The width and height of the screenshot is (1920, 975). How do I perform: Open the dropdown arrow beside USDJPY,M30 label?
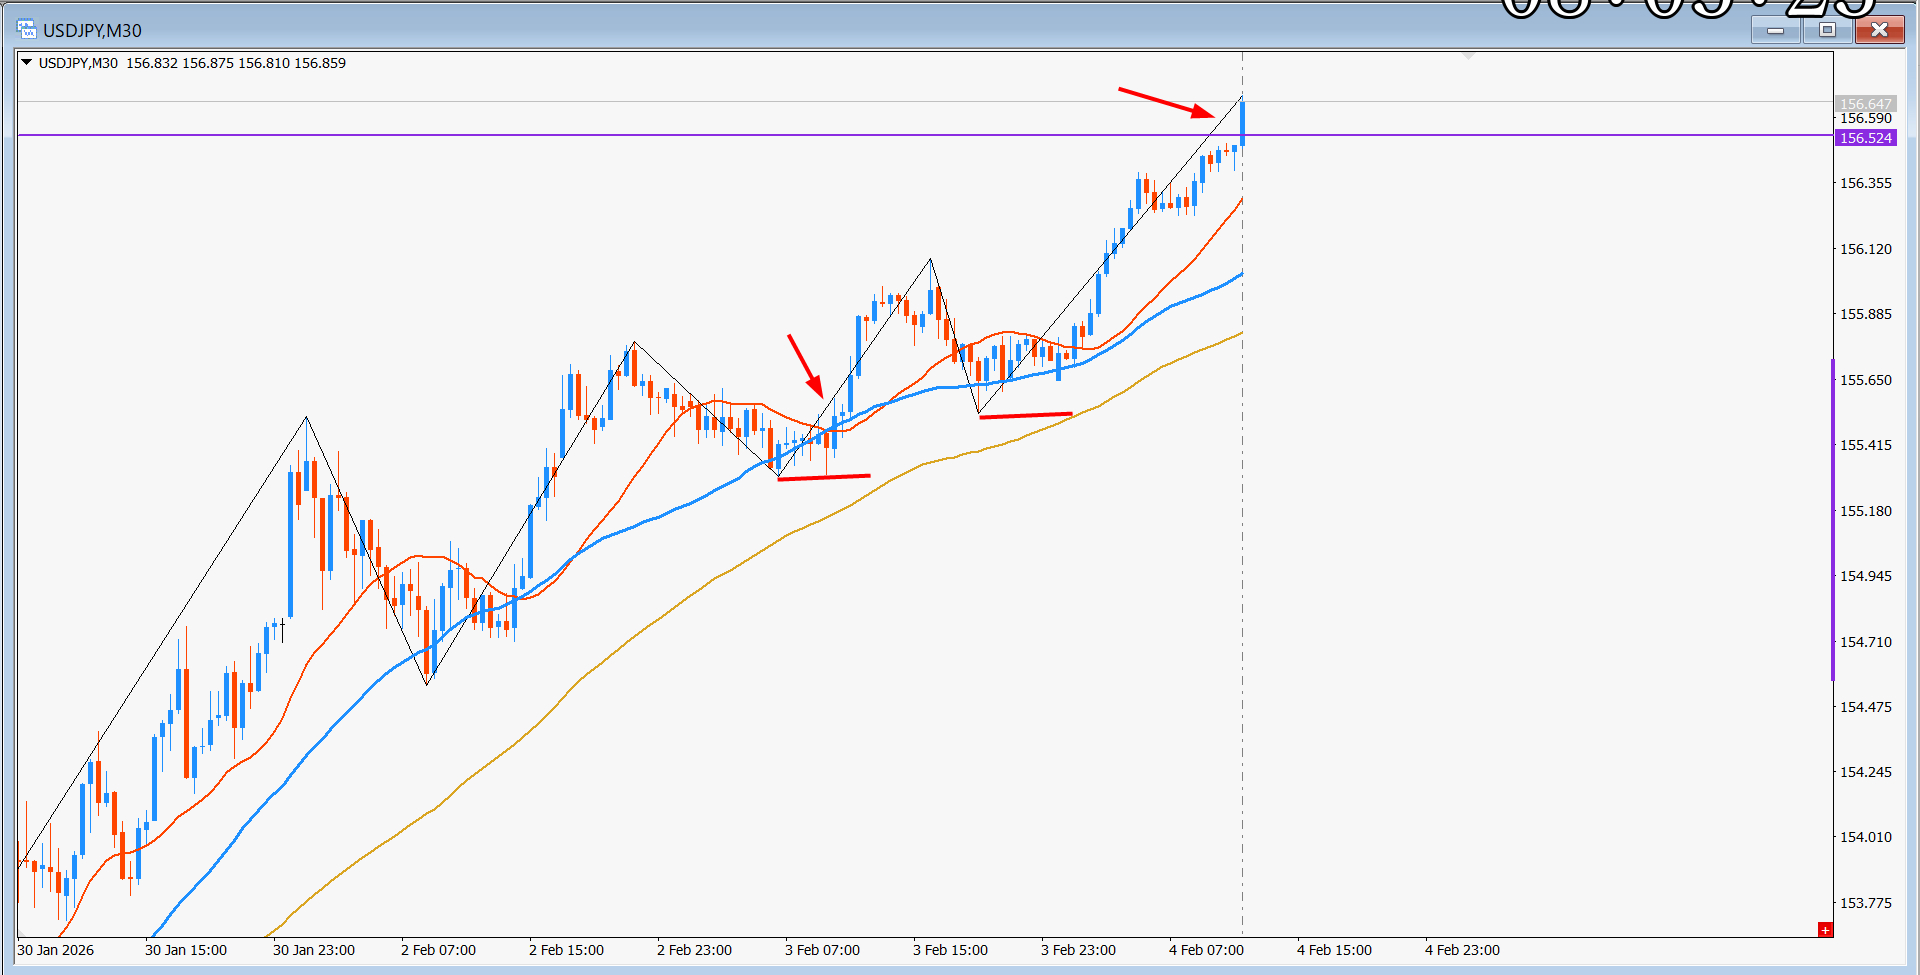[x=27, y=62]
